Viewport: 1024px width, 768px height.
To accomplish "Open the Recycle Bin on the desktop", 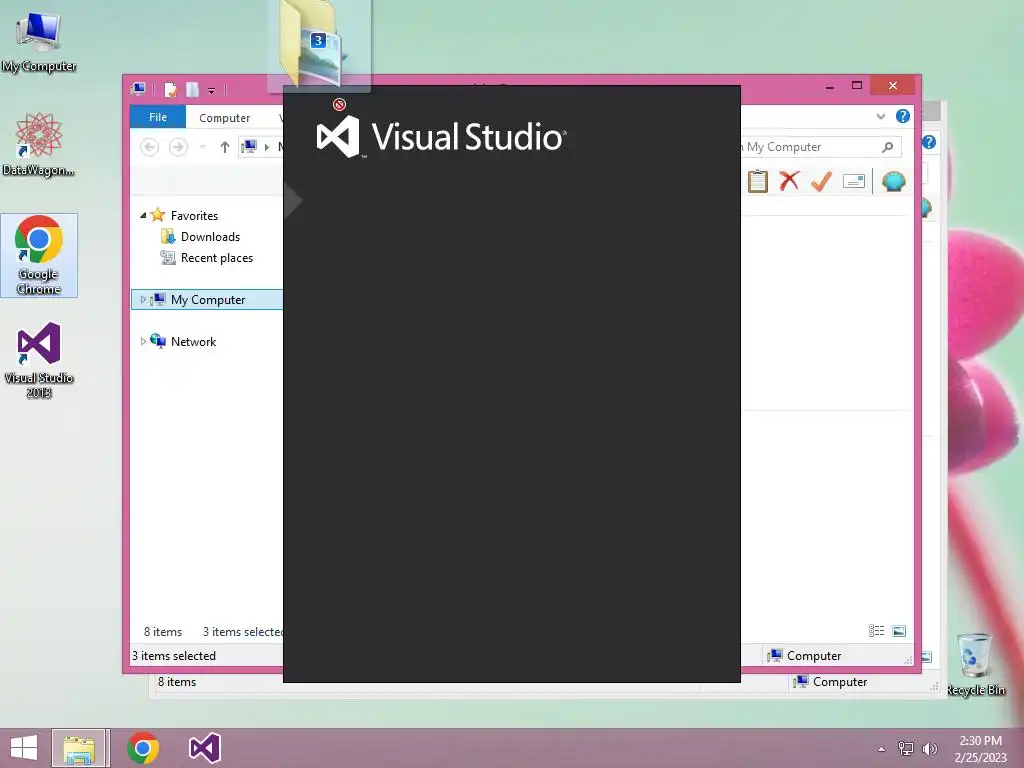I will [975, 664].
